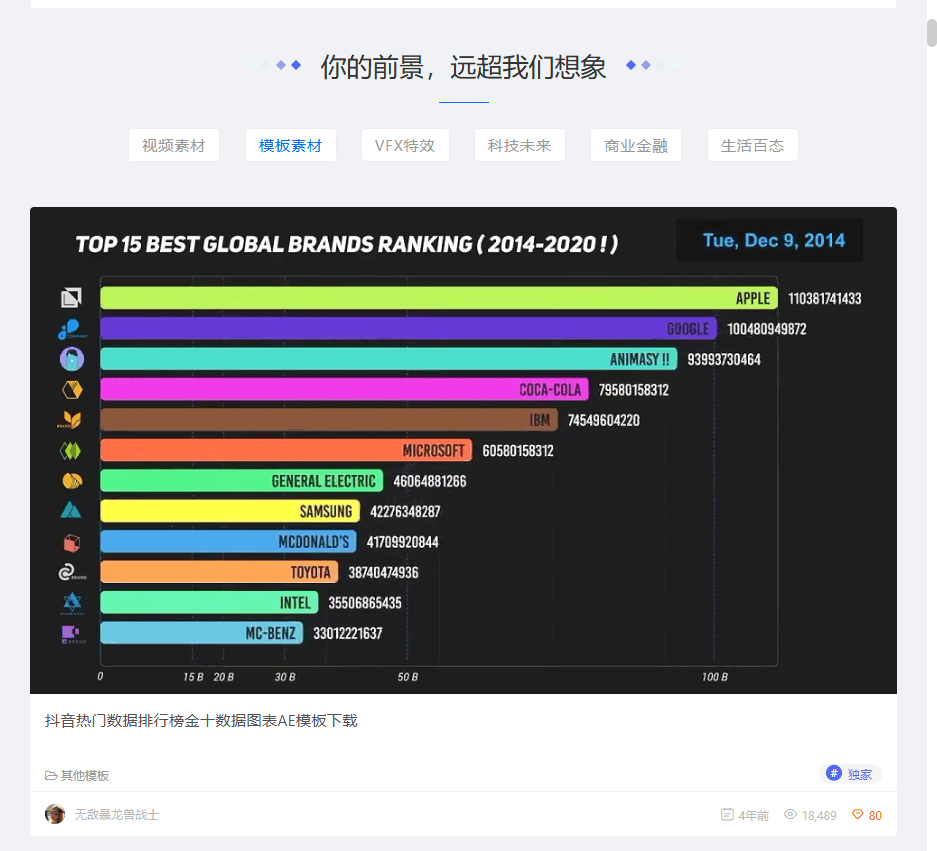
Task: Switch to the 视频素材 category tab
Action: click(x=173, y=145)
